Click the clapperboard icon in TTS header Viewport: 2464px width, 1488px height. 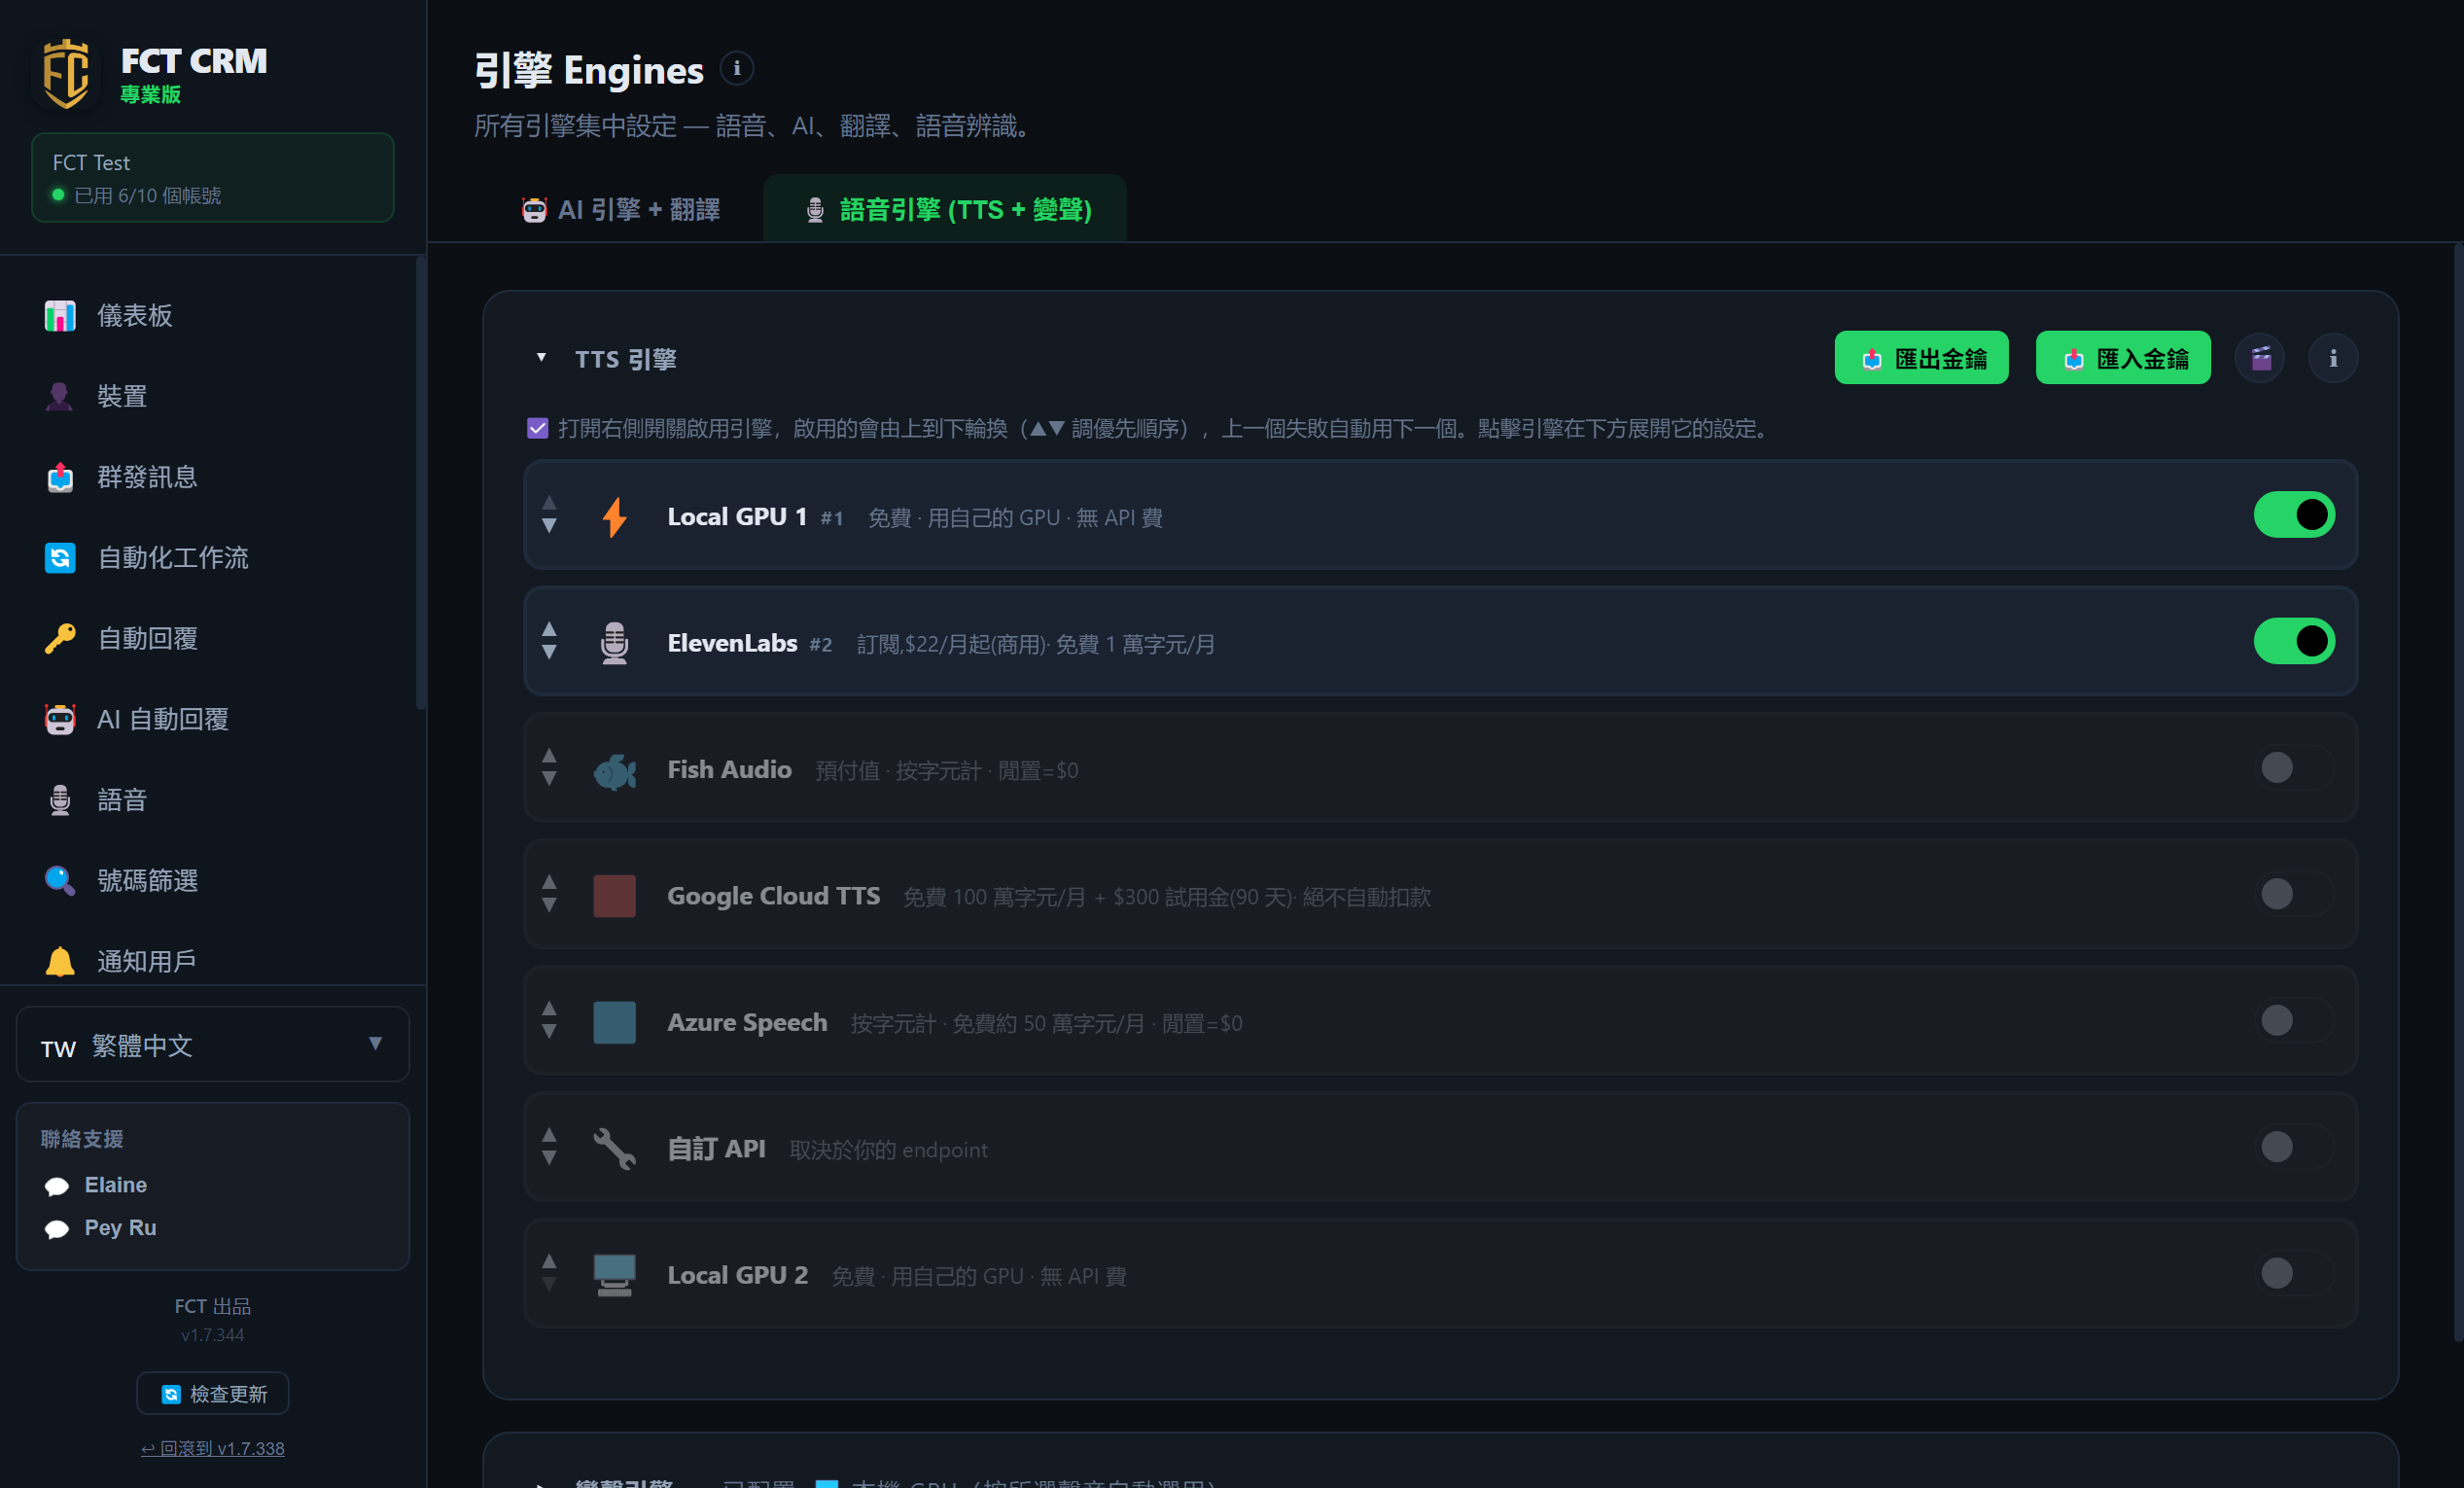tap(2261, 358)
